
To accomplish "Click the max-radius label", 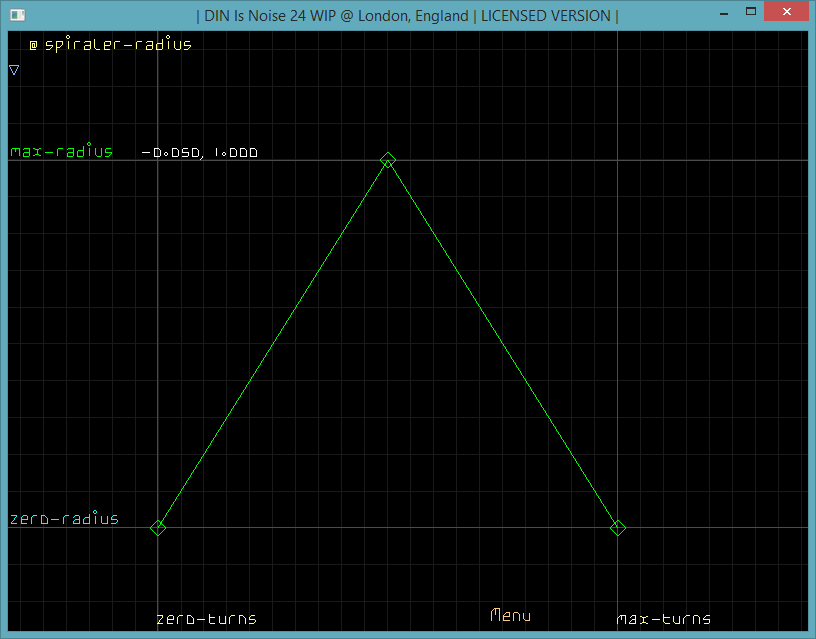I will coord(61,152).
